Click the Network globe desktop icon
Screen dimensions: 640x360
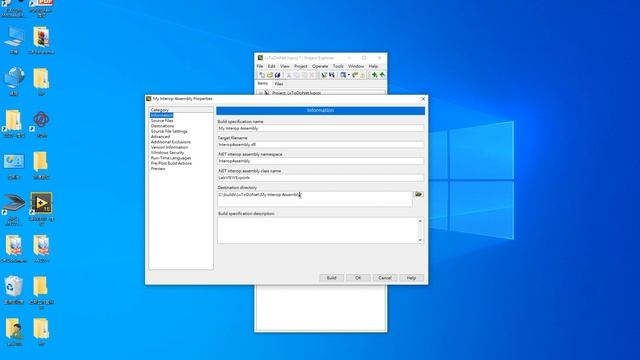point(14,78)
